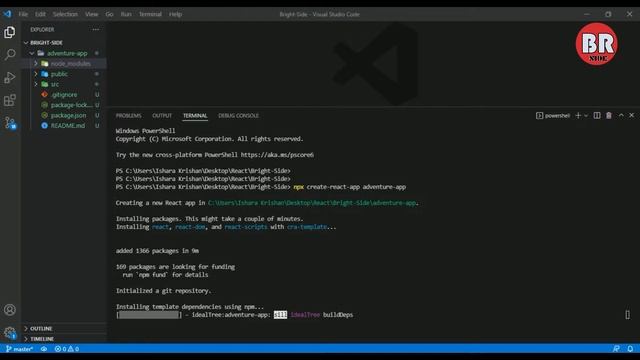This screenshot has height=360, width=640.
Task: Open the Source Control view icon
Action: (10, 123)
